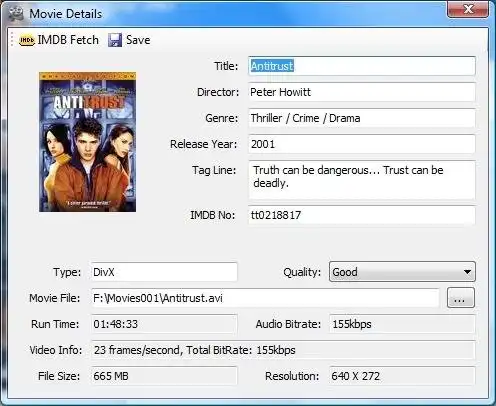Click the File Size field 665 MB
Viewport: 496px width, 406px height.
pyautogui.click(x=164, y=376)
